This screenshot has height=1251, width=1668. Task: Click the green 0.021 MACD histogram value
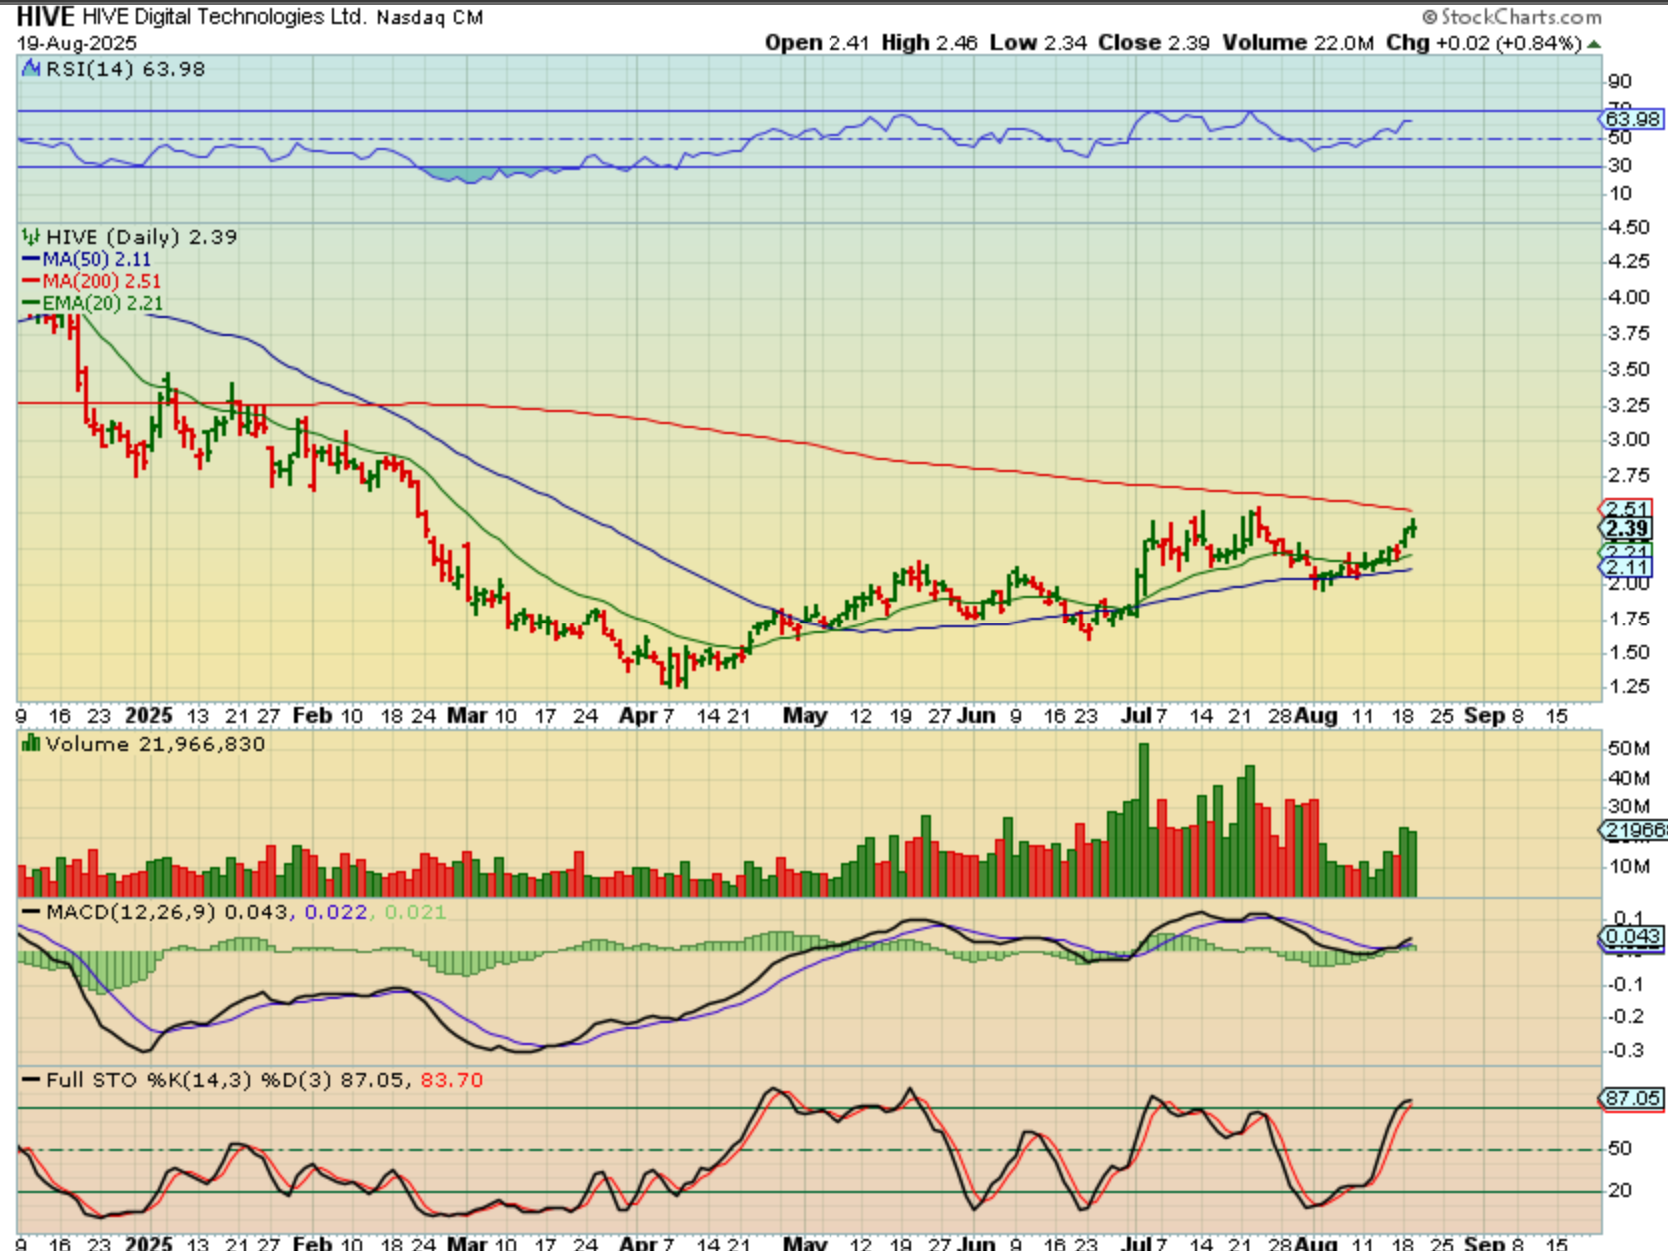pyautogui.click(x=415, y=912)
